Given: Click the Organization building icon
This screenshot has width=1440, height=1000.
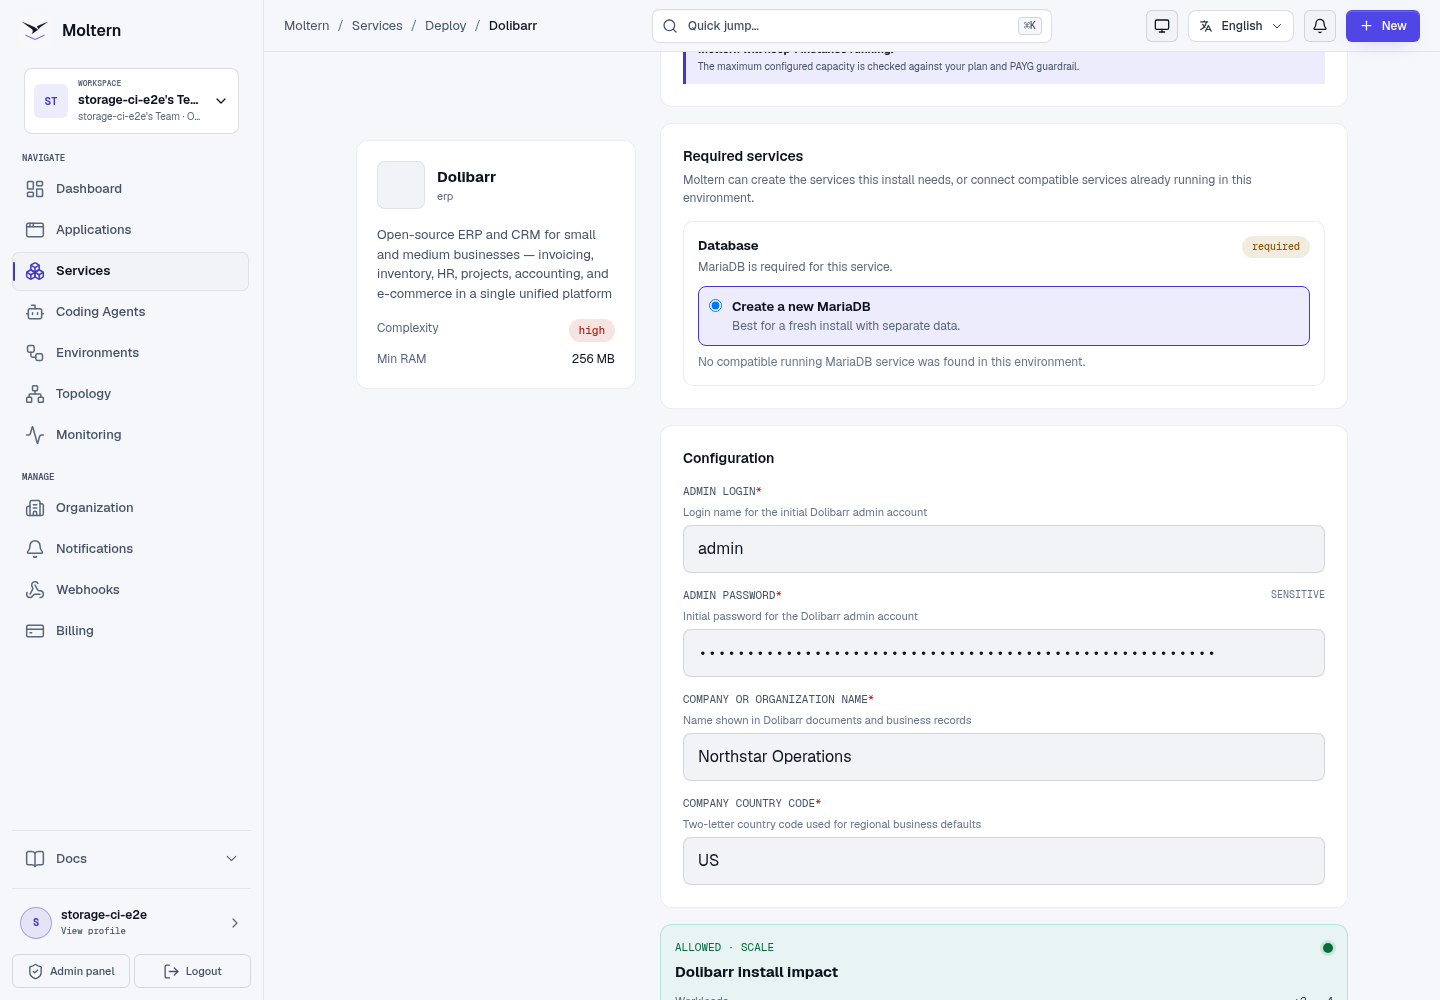Looking at the screenshot, I should click(x=35, y=508).
